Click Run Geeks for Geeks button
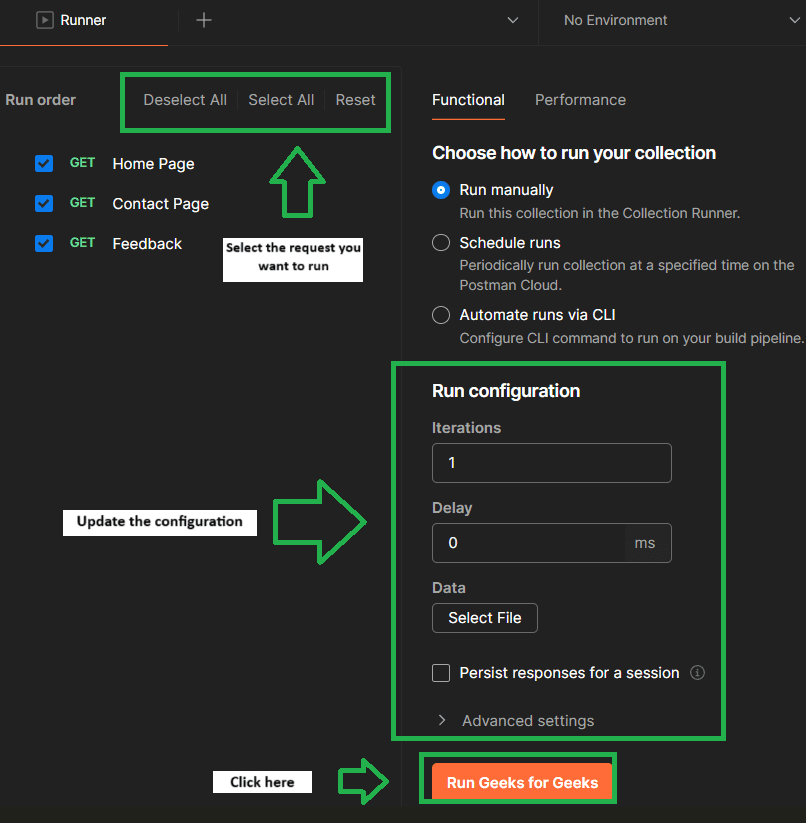The image size is (806, 823). tap(522, 782)
